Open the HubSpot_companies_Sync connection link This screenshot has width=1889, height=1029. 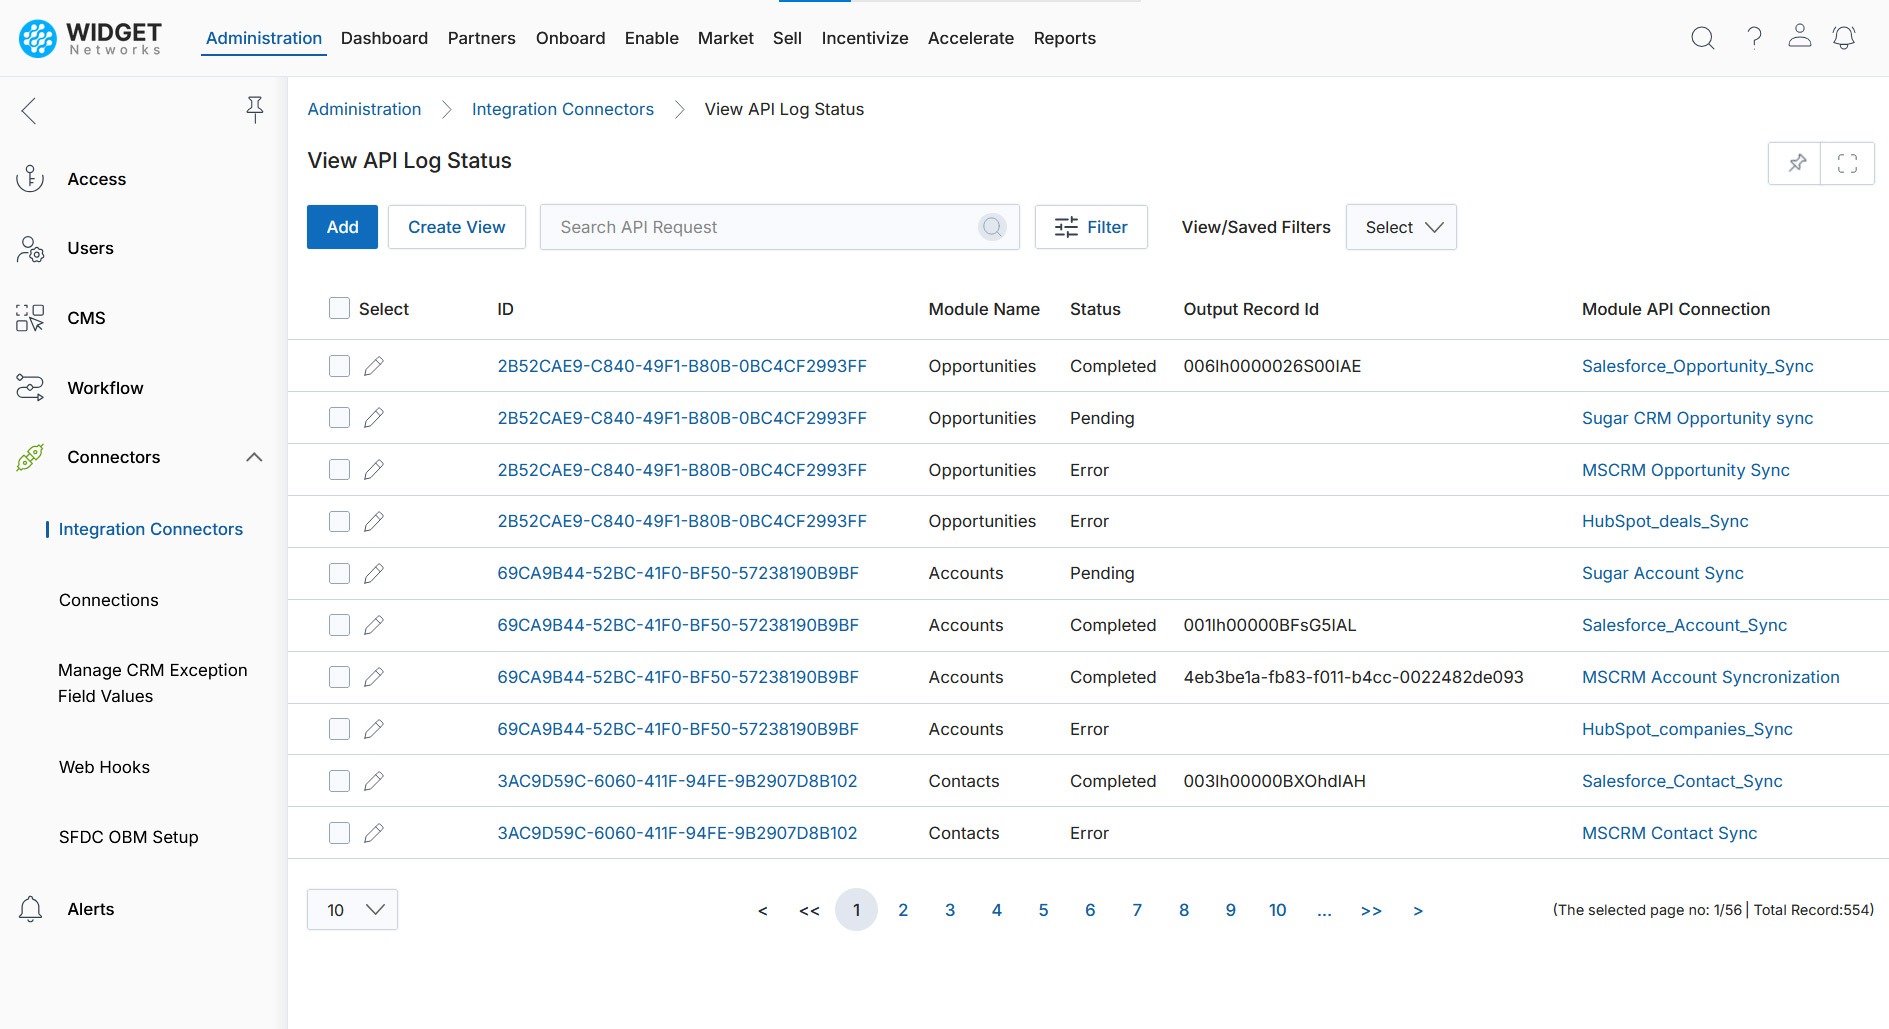pos(1687,729)
